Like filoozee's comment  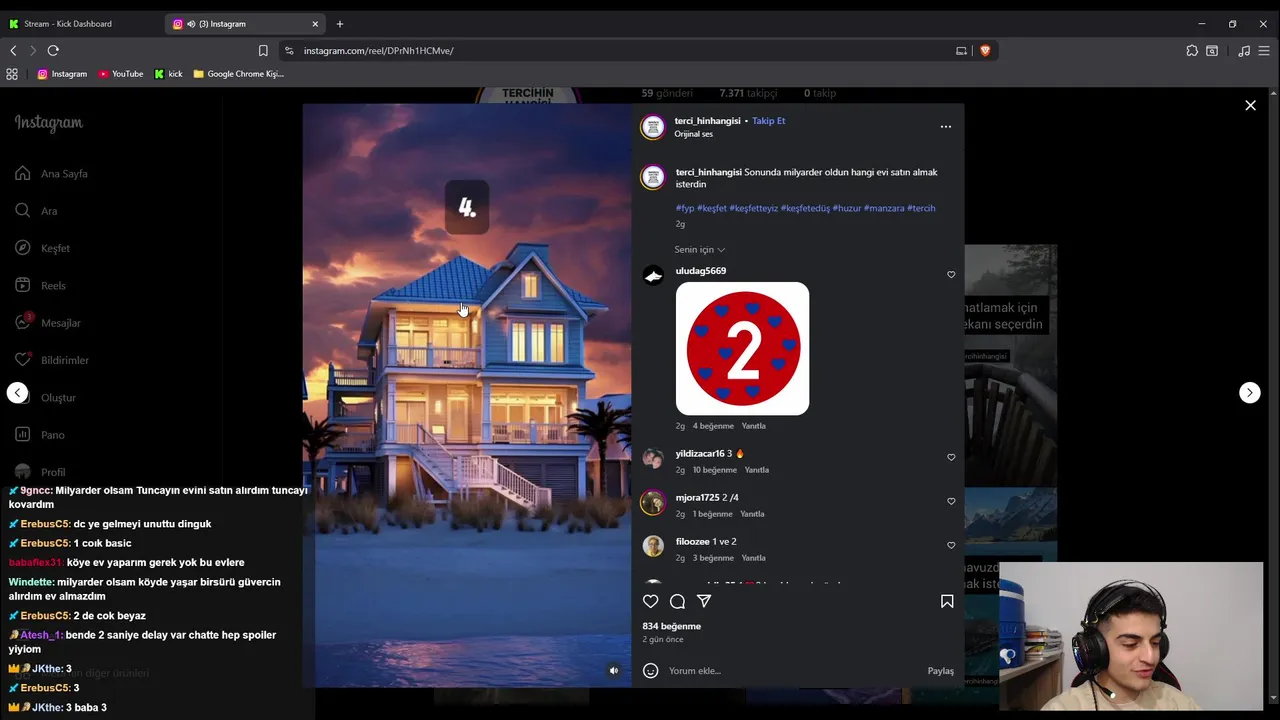point(951,545)
